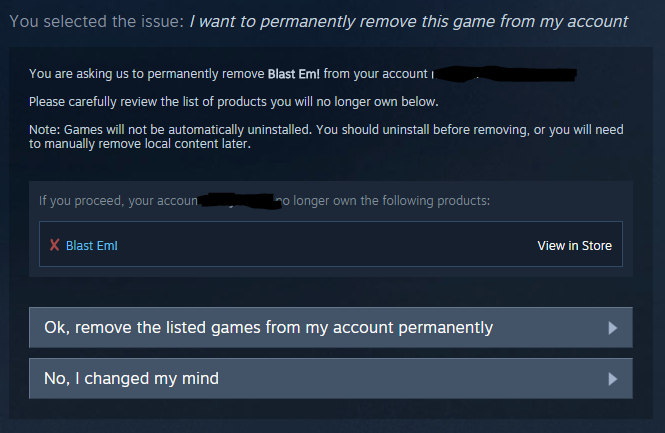Click the "If you proceed, your account" text

[x=117, y=201]
